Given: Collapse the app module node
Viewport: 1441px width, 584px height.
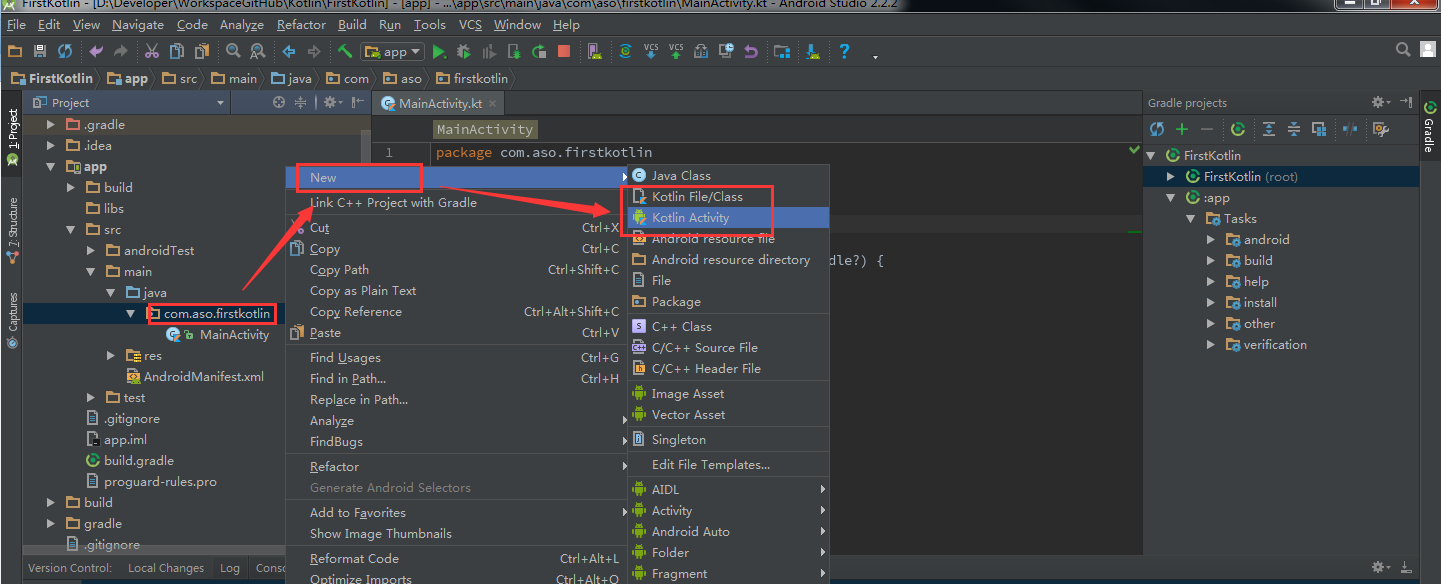Looking at the screenshot, I should 51,167.
